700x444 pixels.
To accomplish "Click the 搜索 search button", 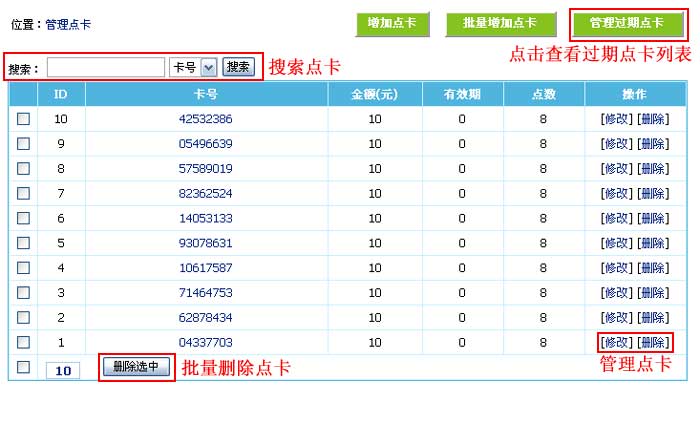I will coord(238,67).
